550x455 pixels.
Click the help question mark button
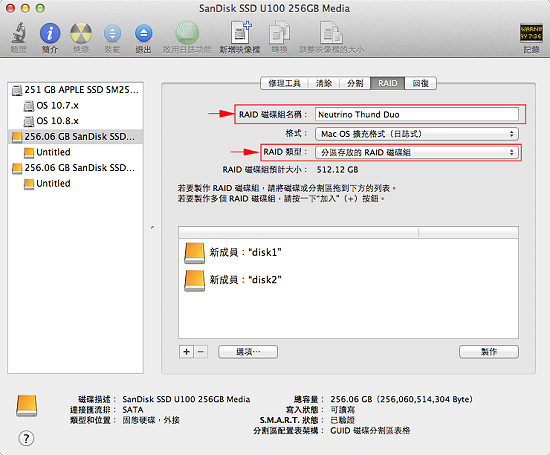26,439
